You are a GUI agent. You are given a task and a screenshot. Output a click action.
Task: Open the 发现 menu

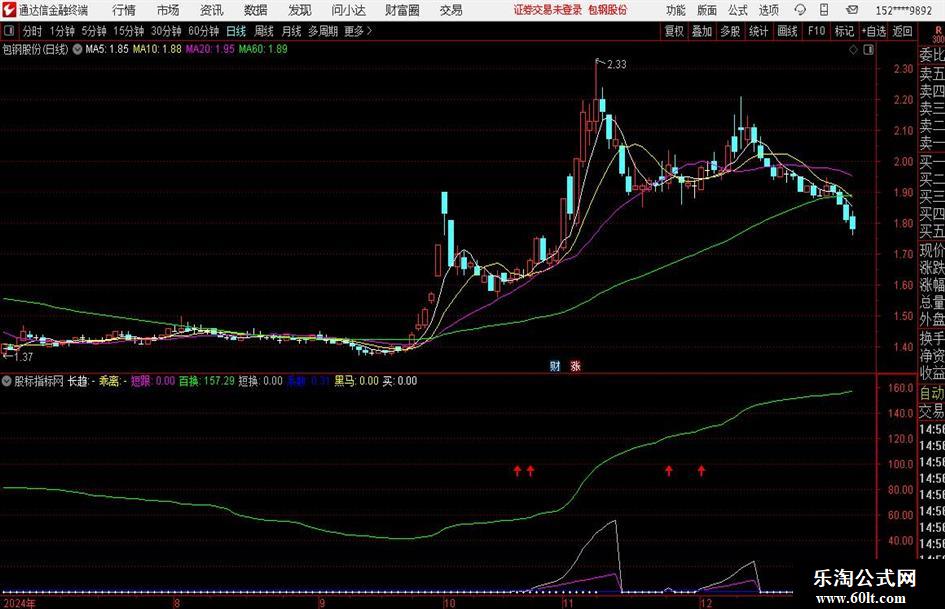pyautogui.click(x=300, y=10)
